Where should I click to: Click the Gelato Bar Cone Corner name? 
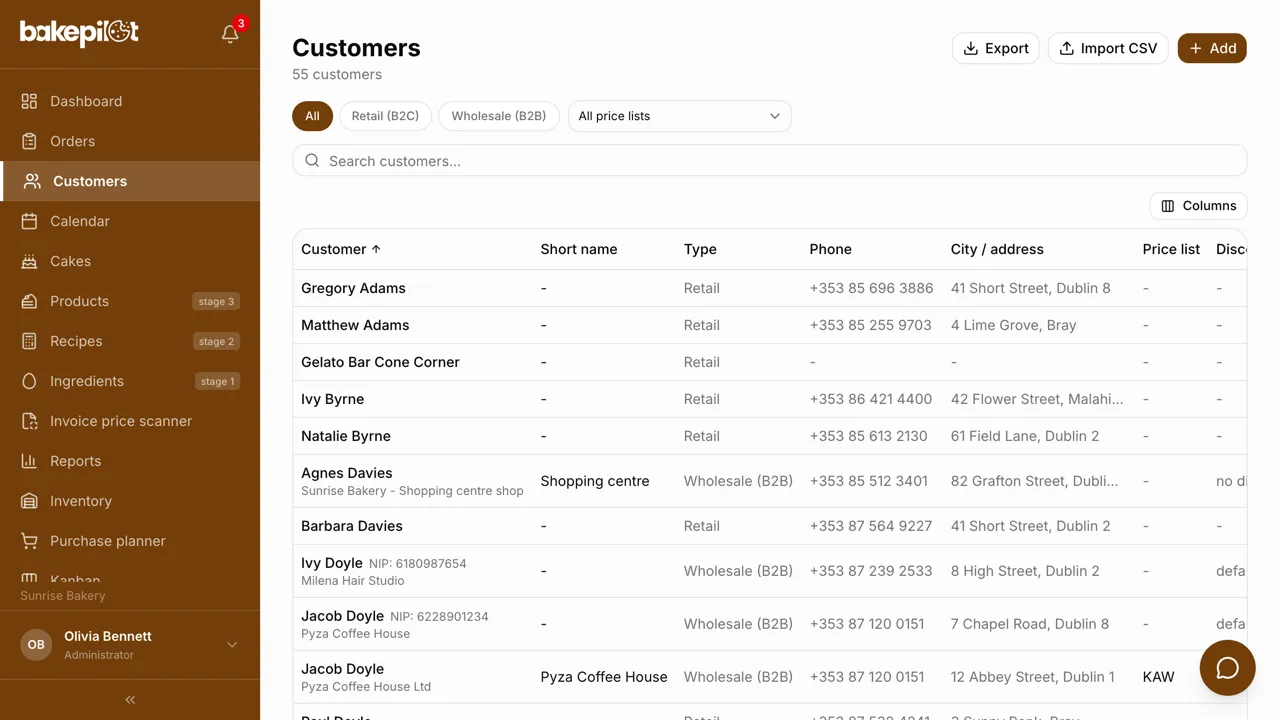click(380, 362)
